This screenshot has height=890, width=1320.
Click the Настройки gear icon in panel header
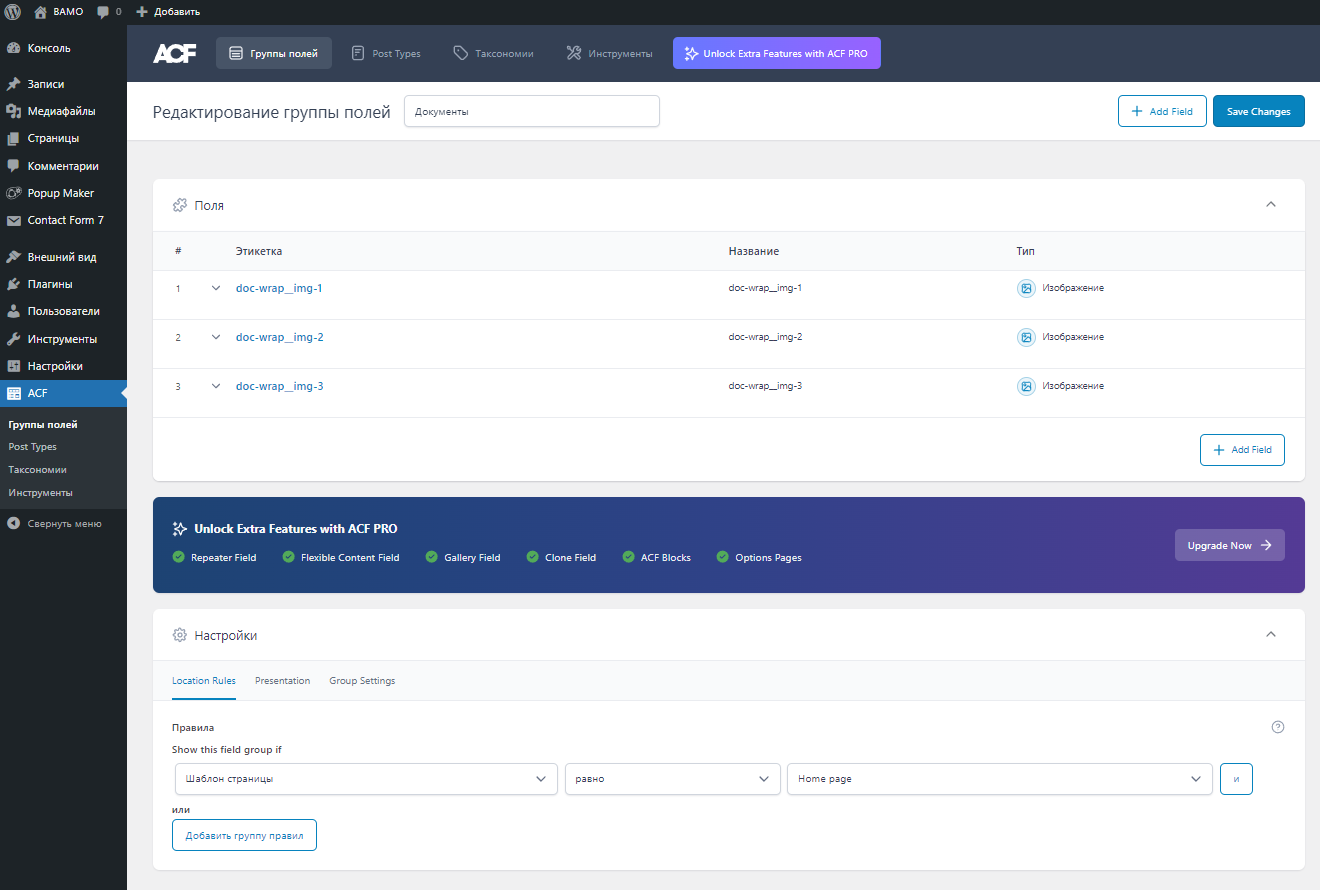180,635
